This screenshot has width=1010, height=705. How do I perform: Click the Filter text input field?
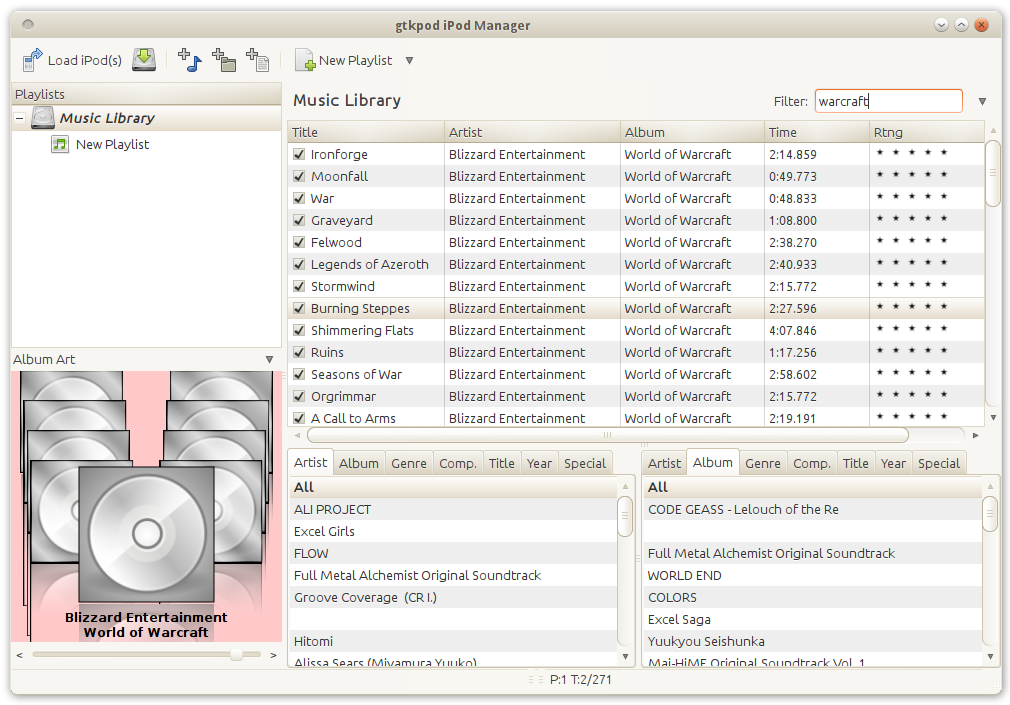pos(887,101)
